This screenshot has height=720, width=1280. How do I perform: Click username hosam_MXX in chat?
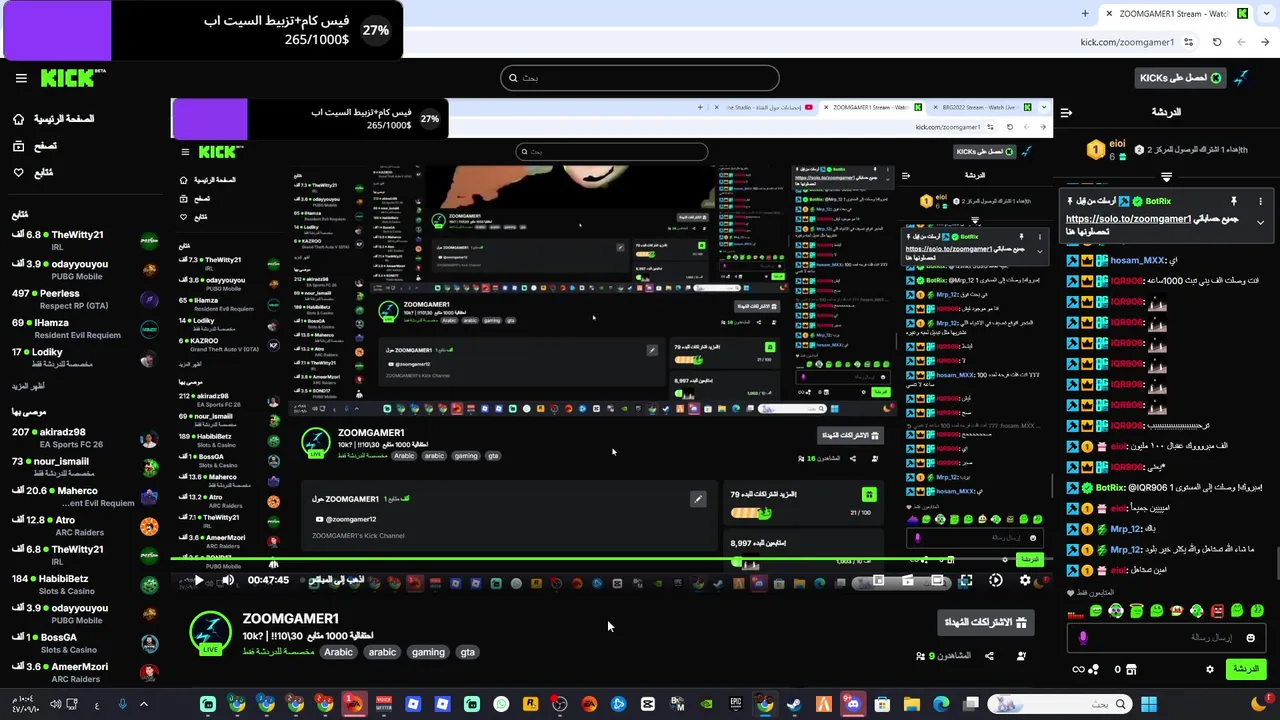(1138, 260)
